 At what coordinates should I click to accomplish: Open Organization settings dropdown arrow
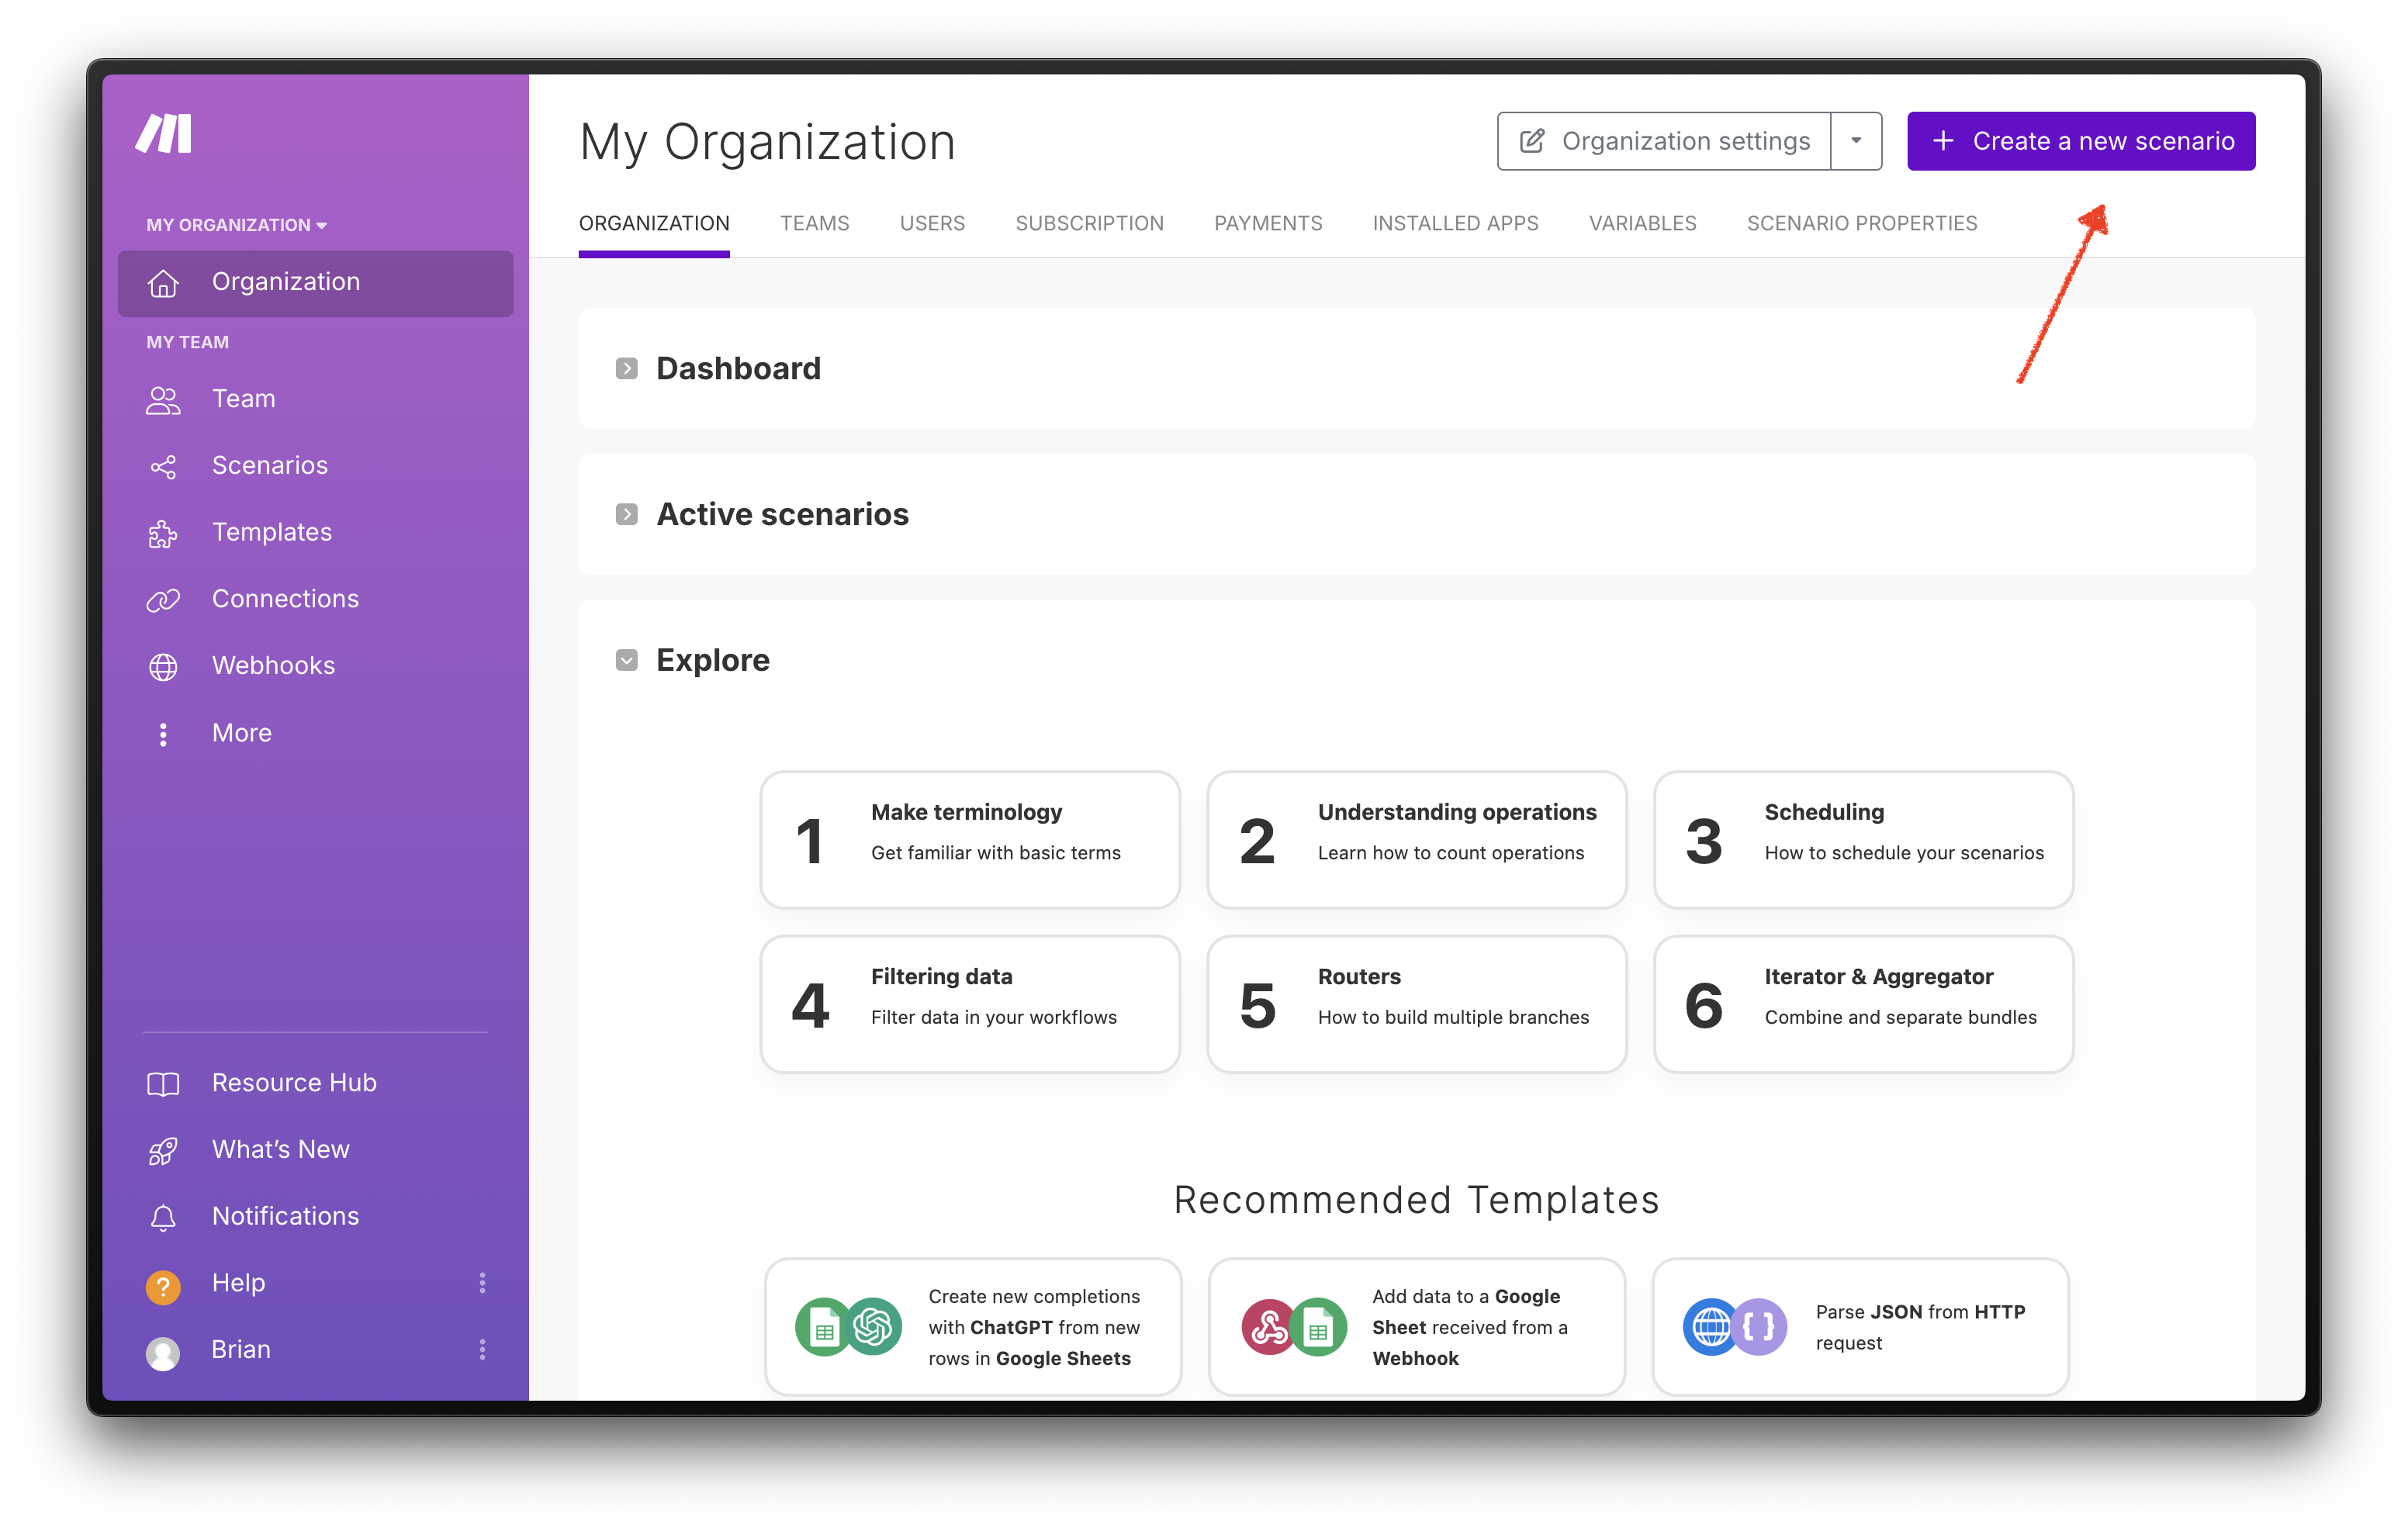click(x=1856, y=141)
